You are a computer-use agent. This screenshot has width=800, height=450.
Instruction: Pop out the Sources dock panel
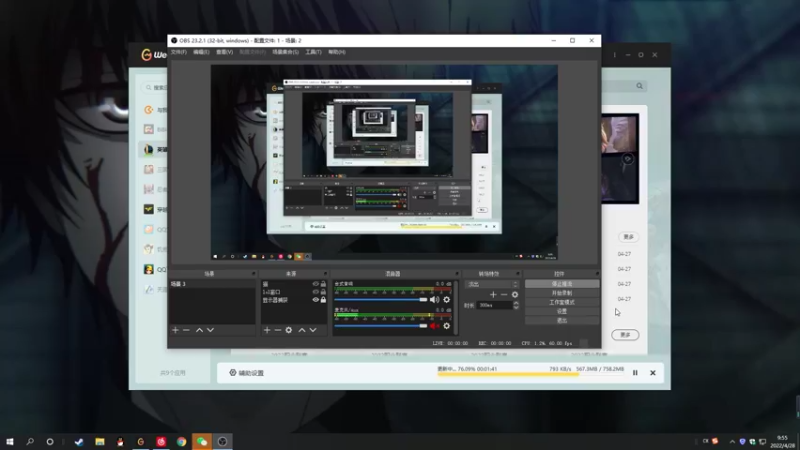tap(324, 274)
